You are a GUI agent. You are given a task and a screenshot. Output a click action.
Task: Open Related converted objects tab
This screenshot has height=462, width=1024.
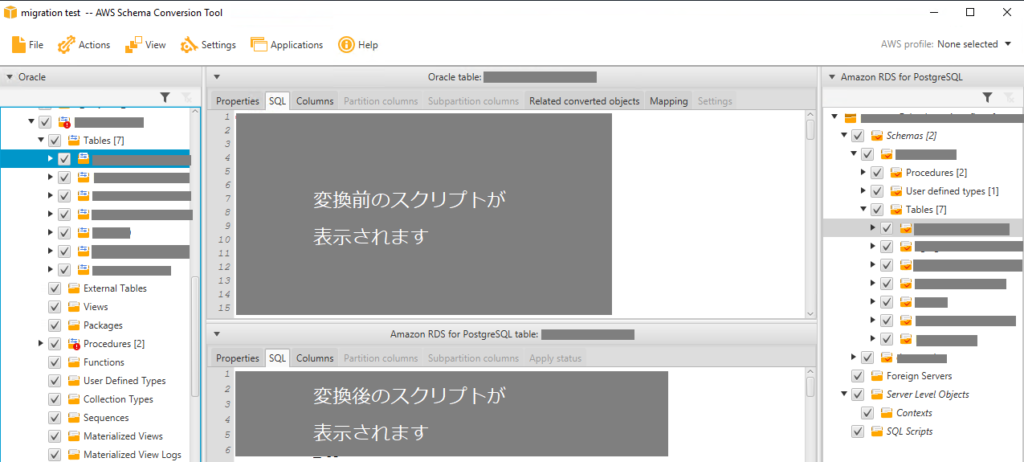(x=584, y=101)
